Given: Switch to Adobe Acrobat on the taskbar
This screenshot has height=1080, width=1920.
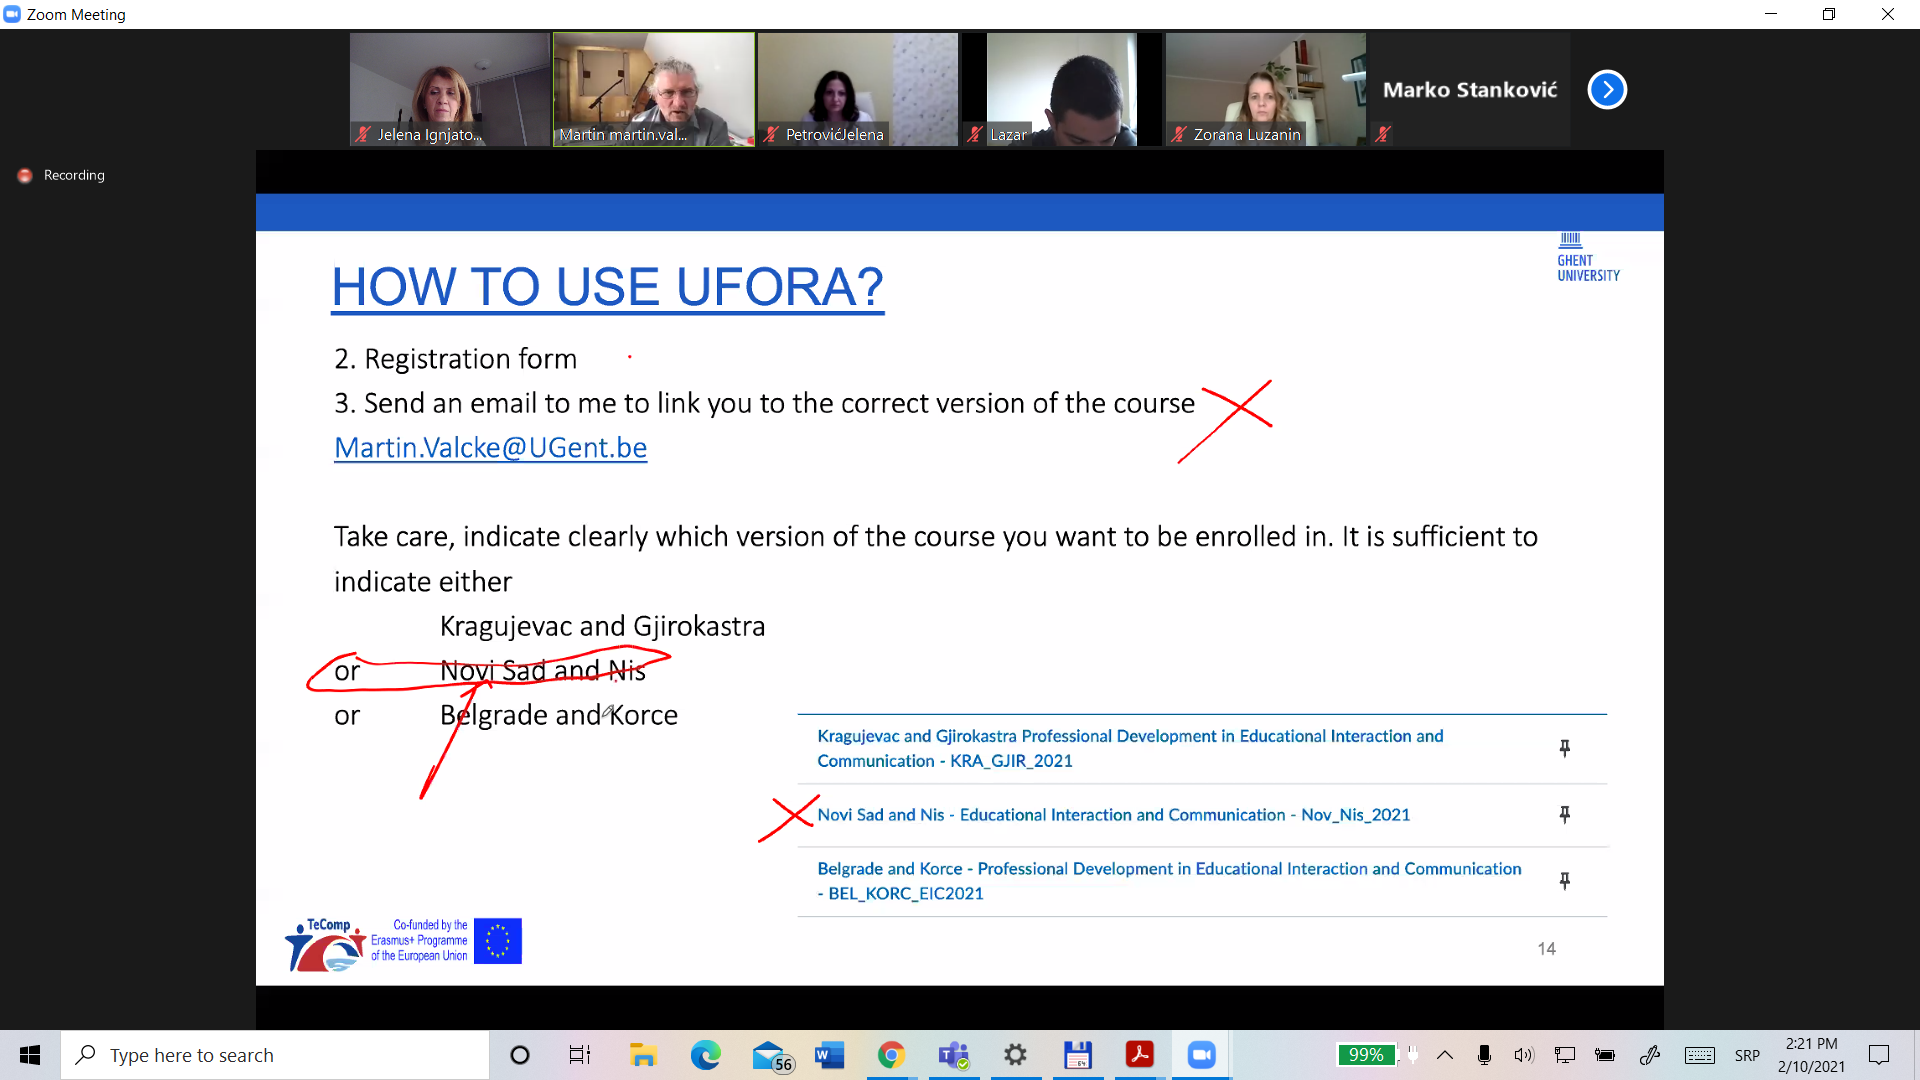Looking at the screenshot, I should (1139, 1055).
